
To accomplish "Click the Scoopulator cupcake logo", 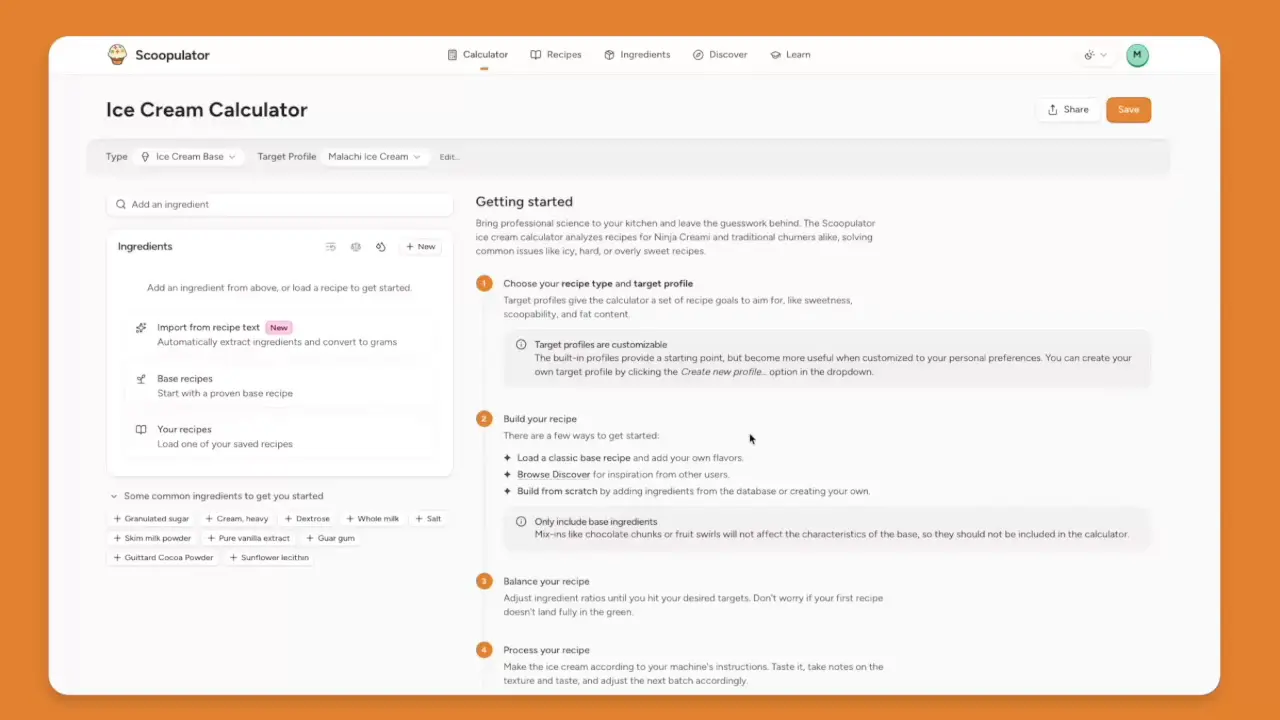I will 118,55.
